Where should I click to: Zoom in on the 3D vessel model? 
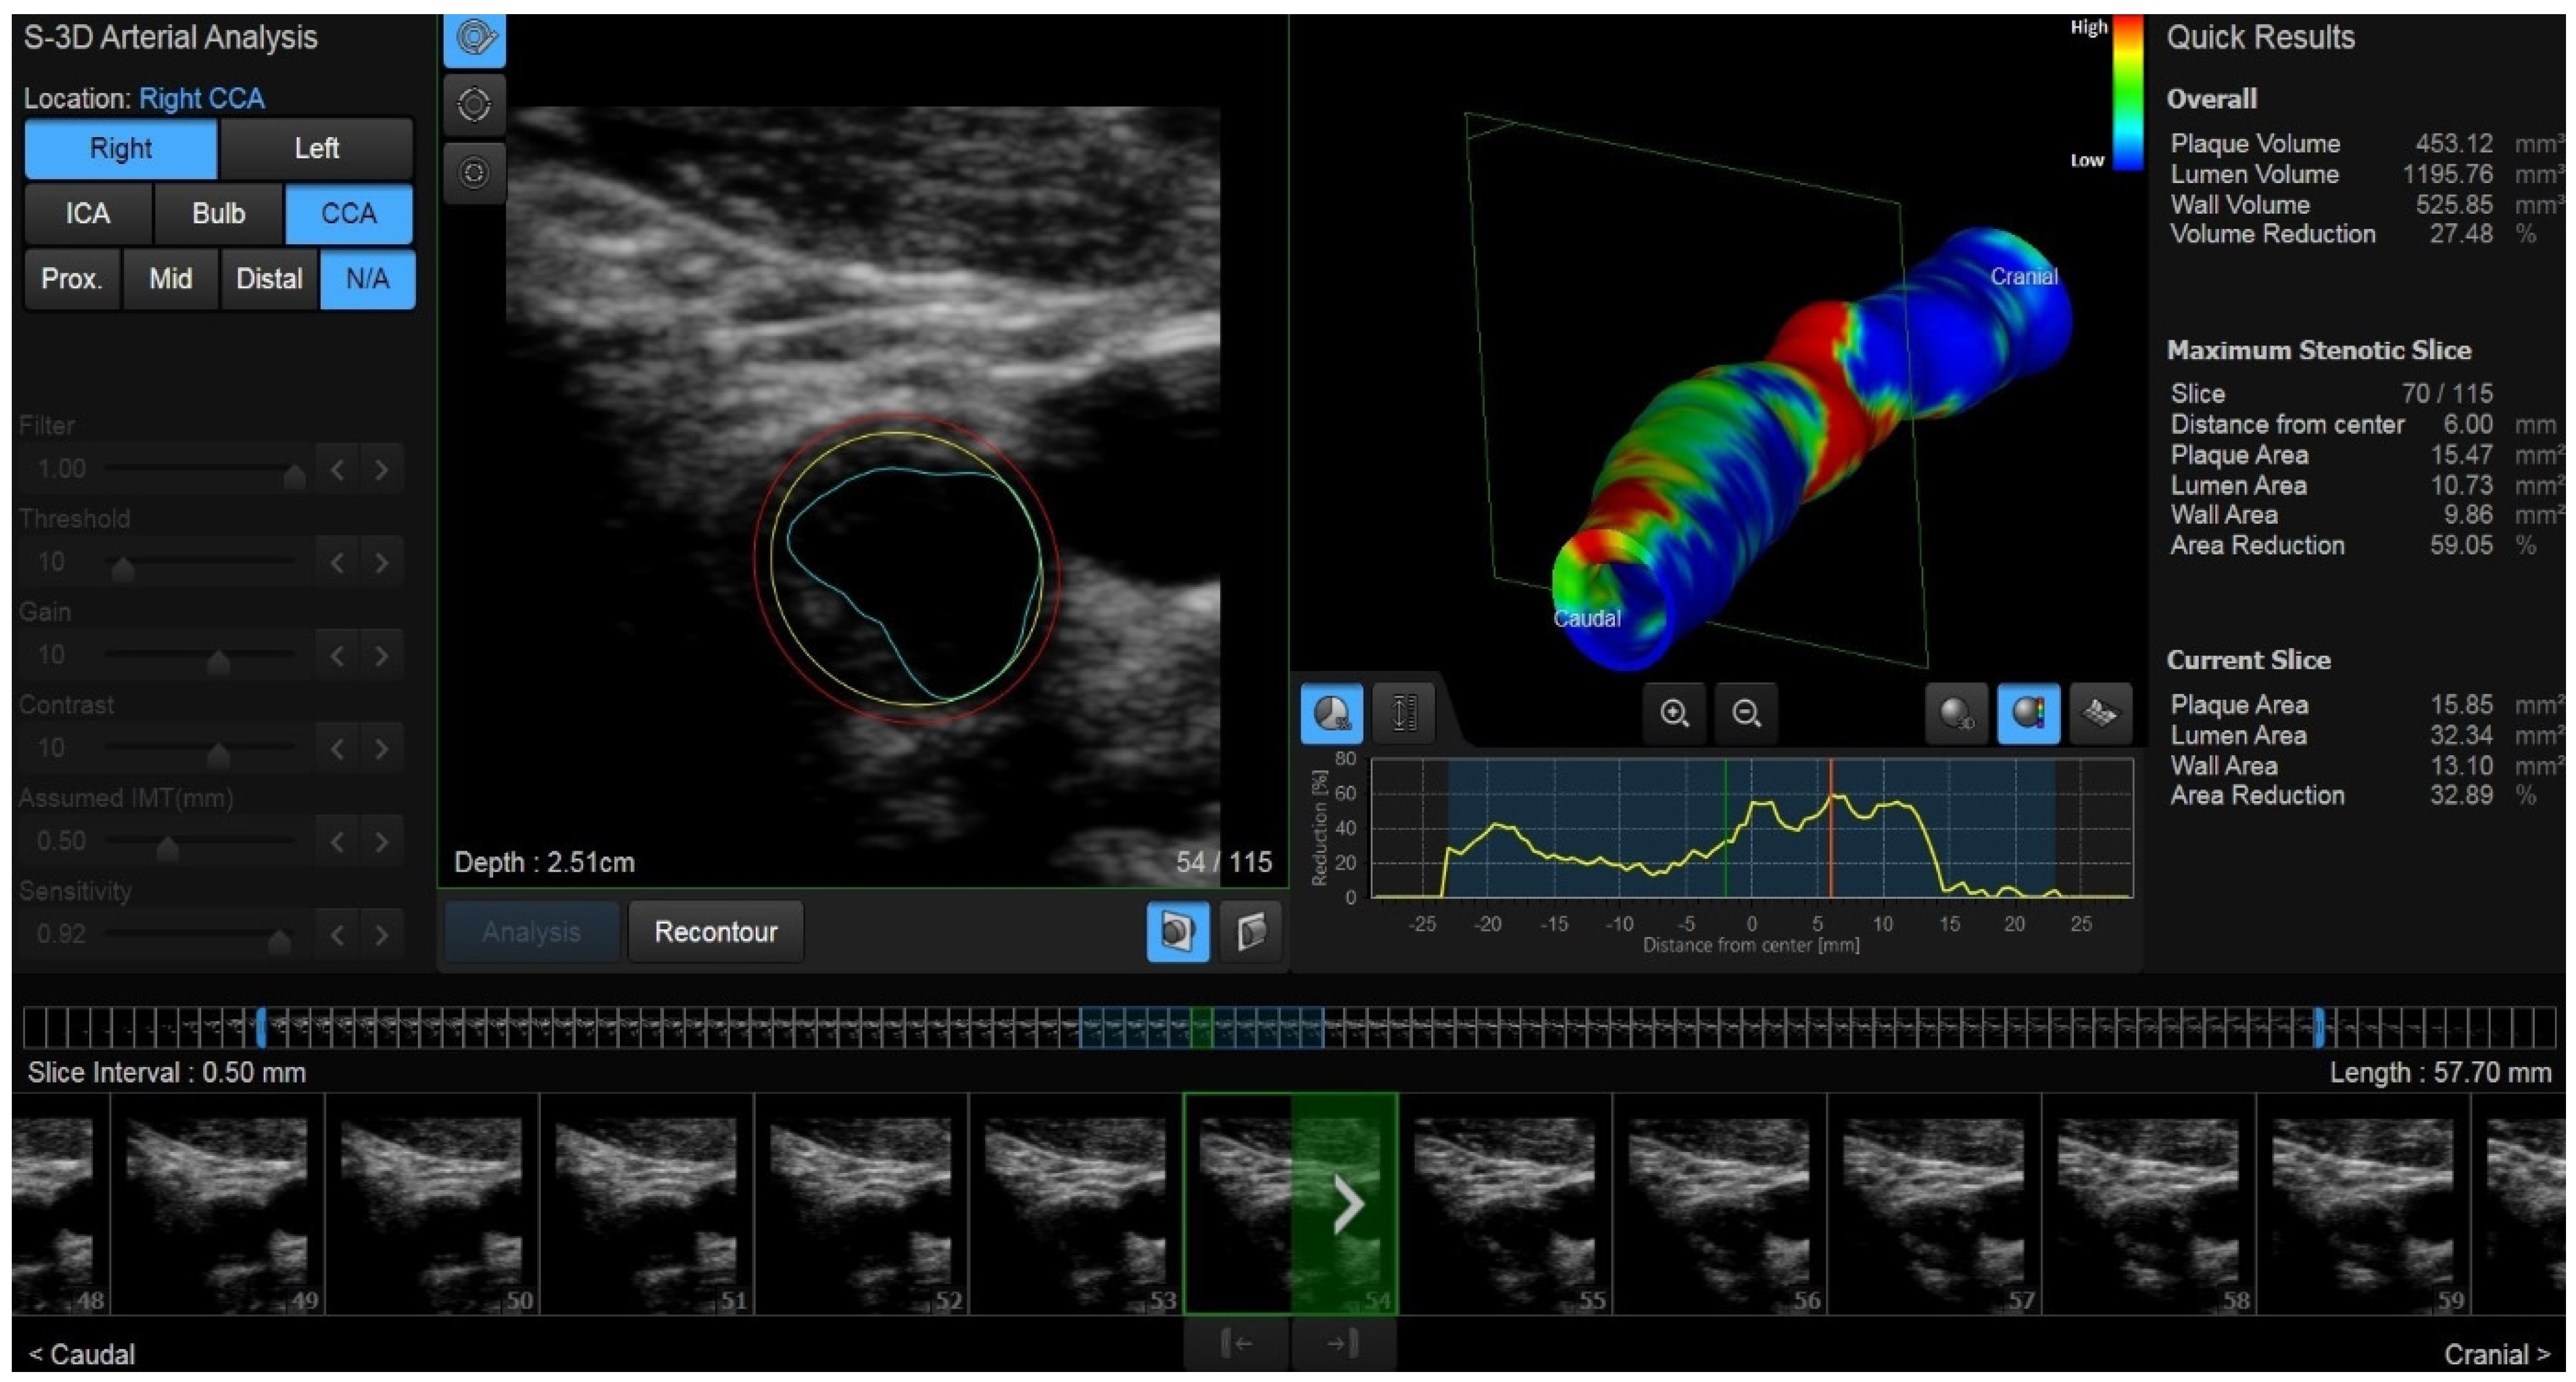[1674, 714]
